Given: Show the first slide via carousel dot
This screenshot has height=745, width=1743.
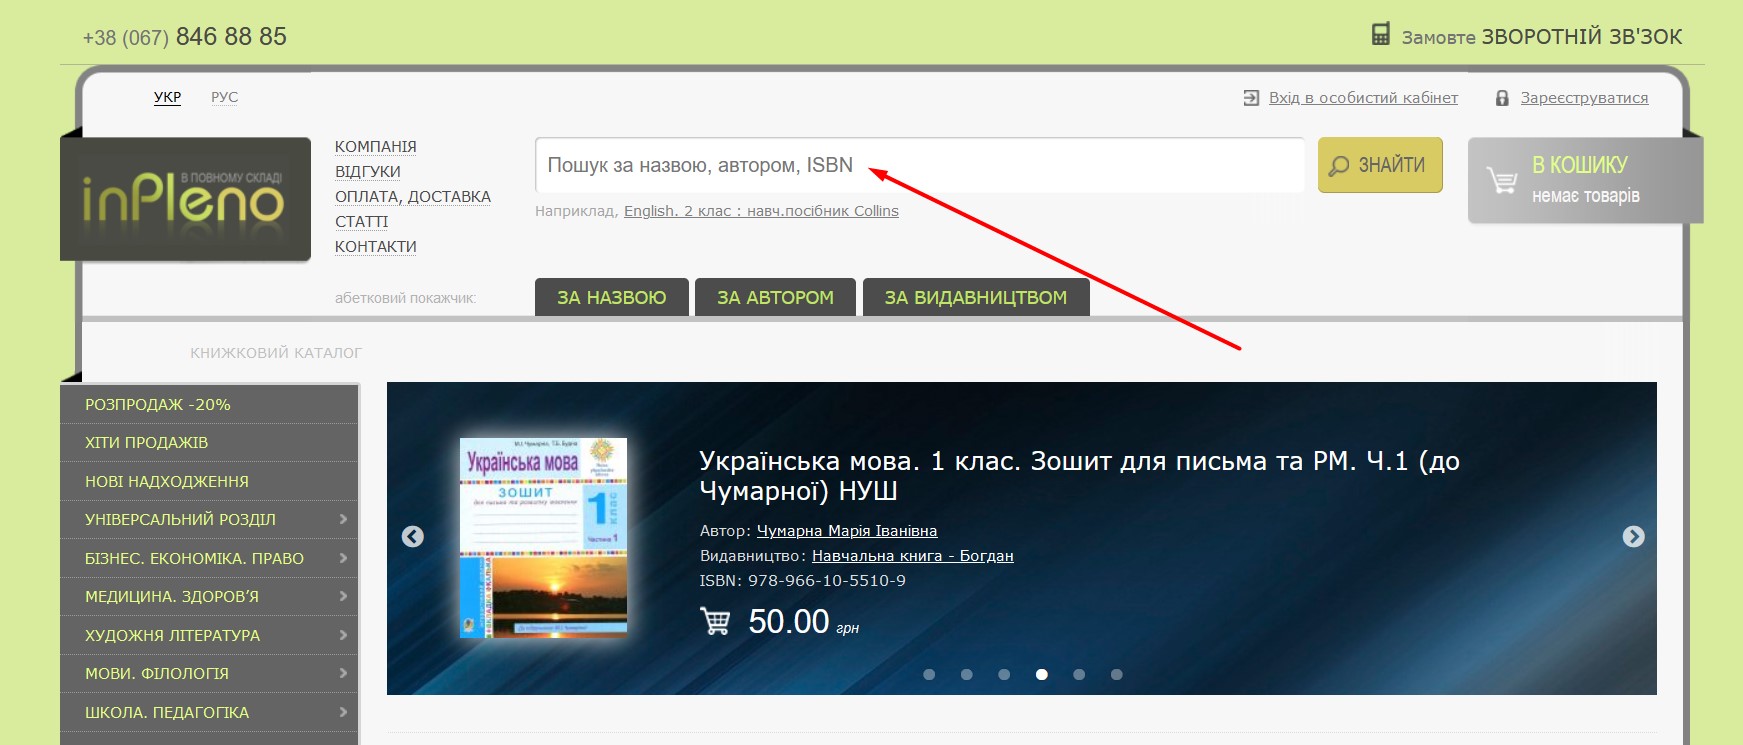Looking at the screenshot, I should coord(929,674).
